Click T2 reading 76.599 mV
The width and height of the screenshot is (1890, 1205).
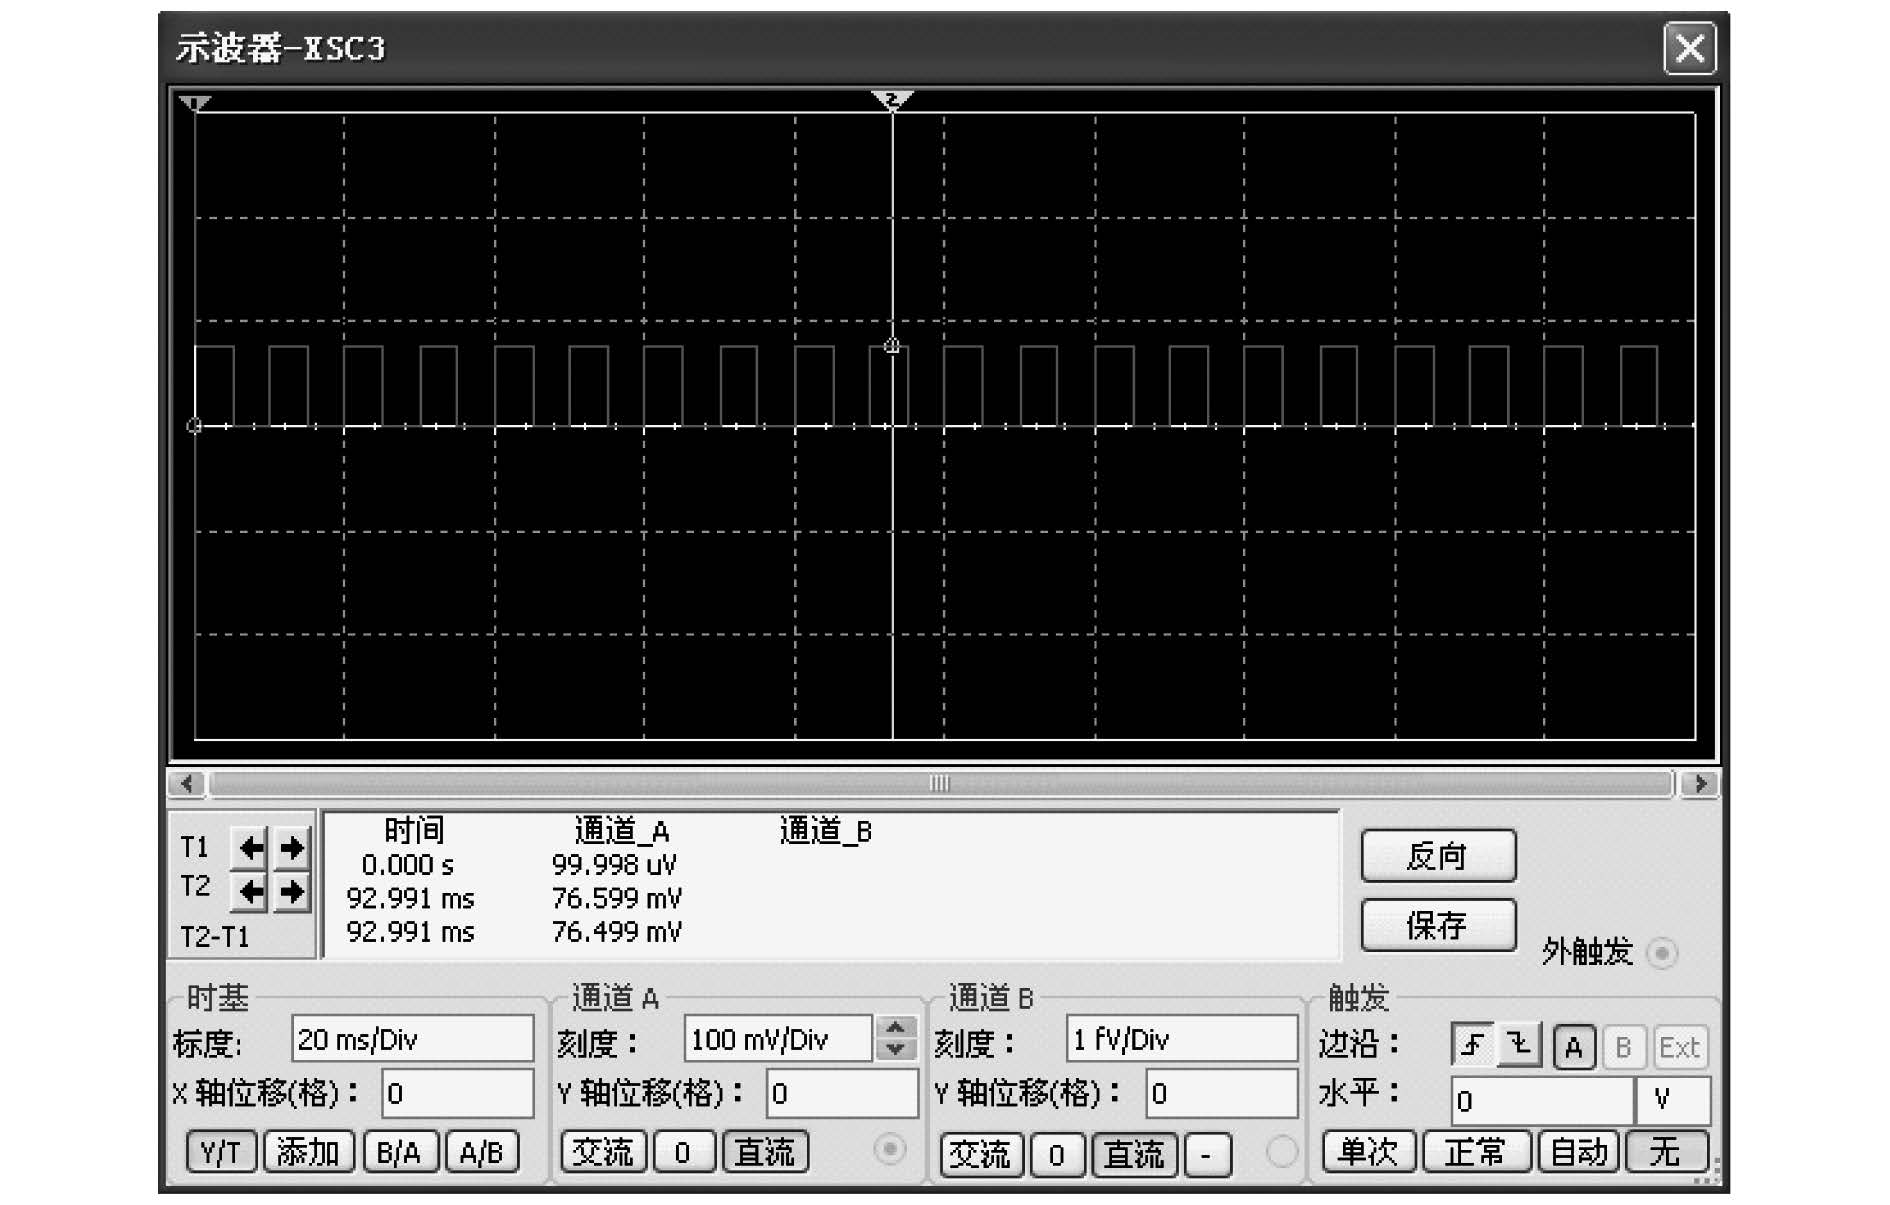[x=617, y=898]
